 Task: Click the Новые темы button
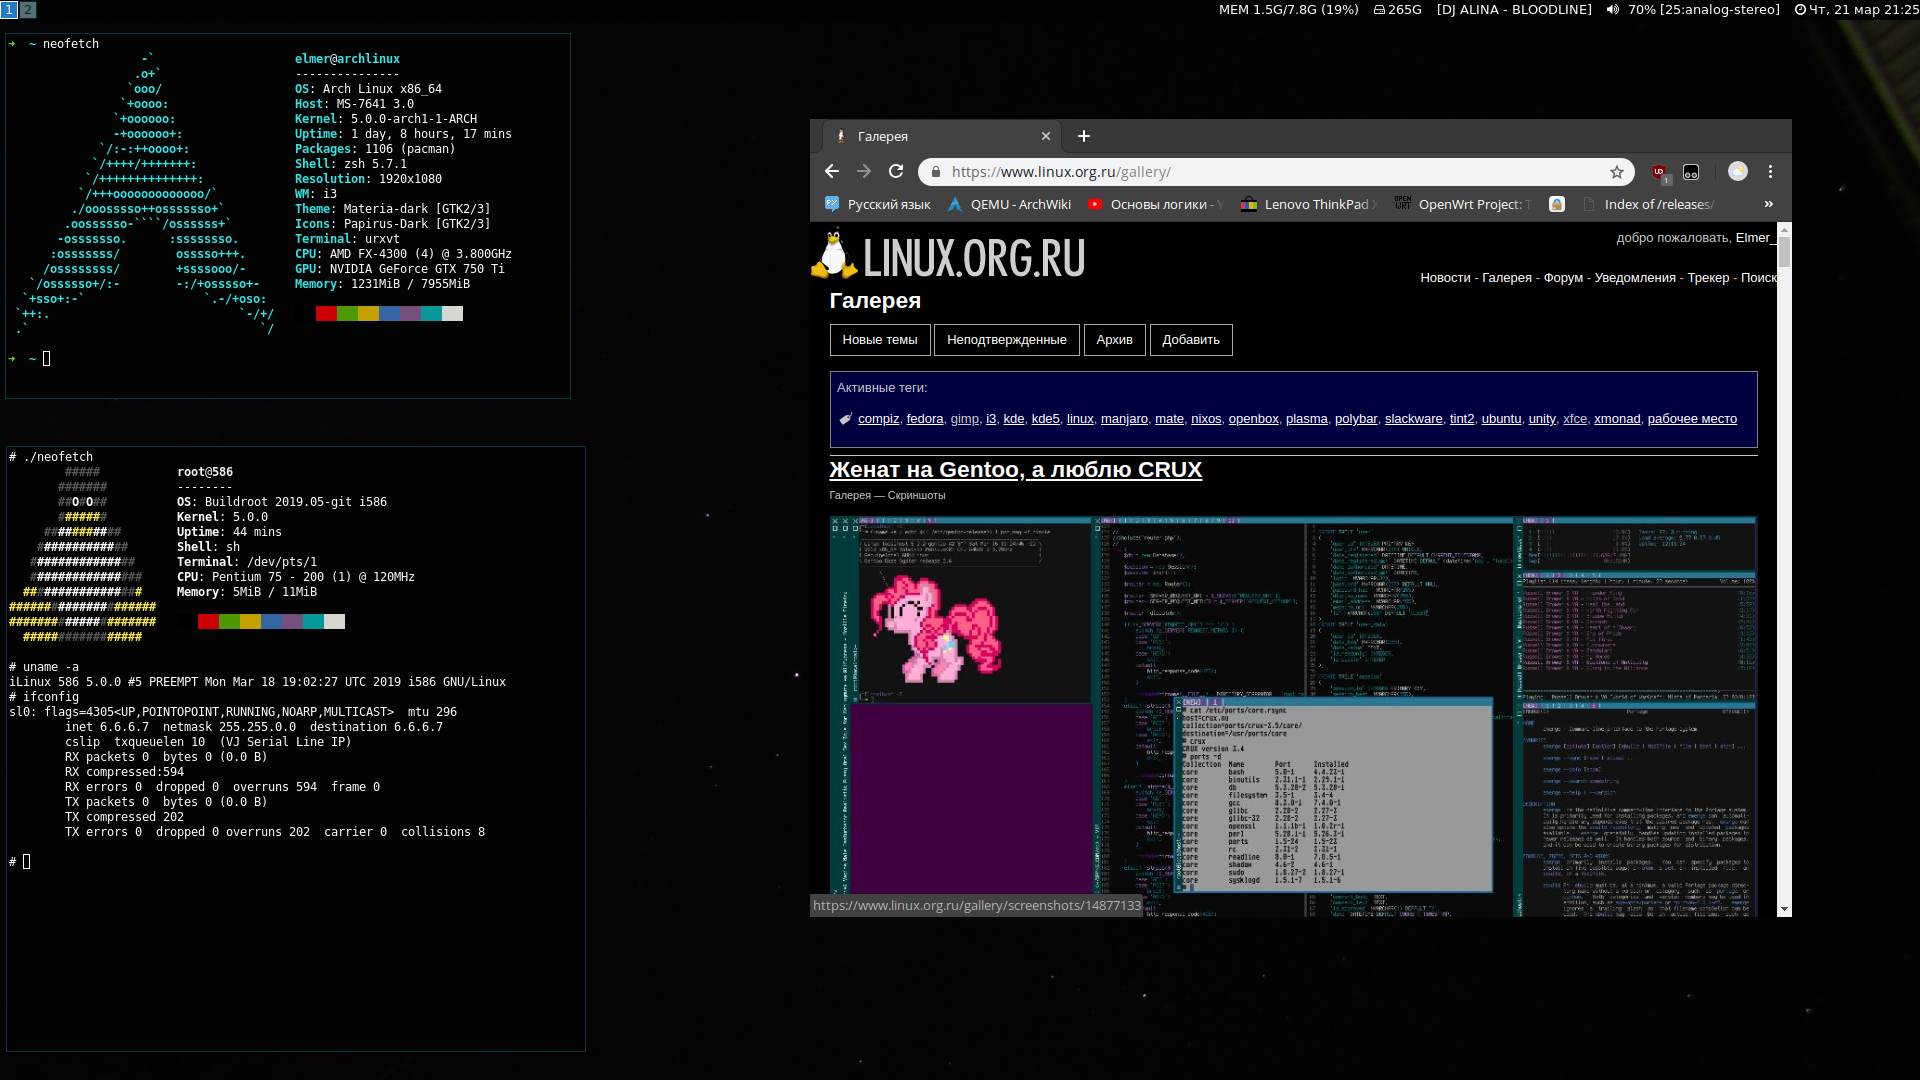(880, 340)
